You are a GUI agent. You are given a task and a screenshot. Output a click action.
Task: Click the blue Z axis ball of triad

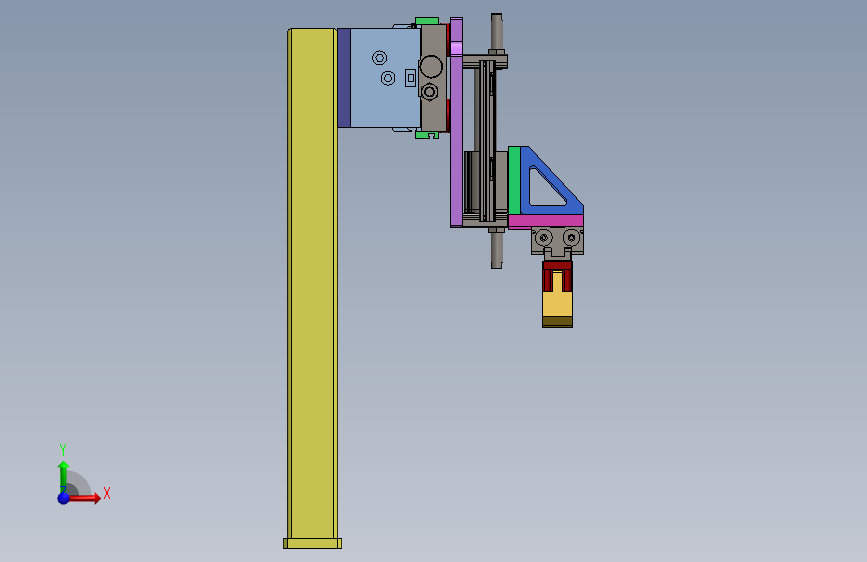tap(64, 498)
